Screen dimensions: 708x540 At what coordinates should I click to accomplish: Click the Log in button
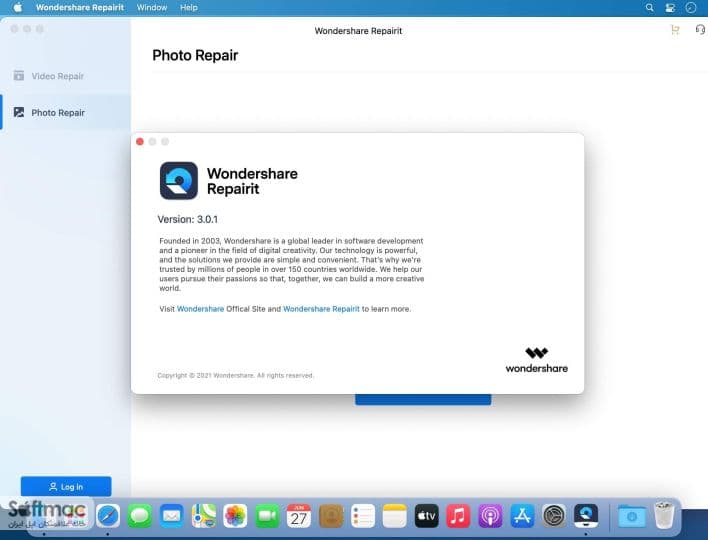click(66, 487)
